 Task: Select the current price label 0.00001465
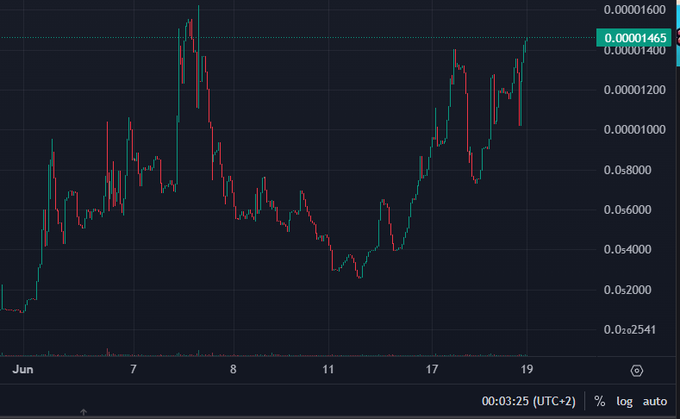click(x=634, y=38)
